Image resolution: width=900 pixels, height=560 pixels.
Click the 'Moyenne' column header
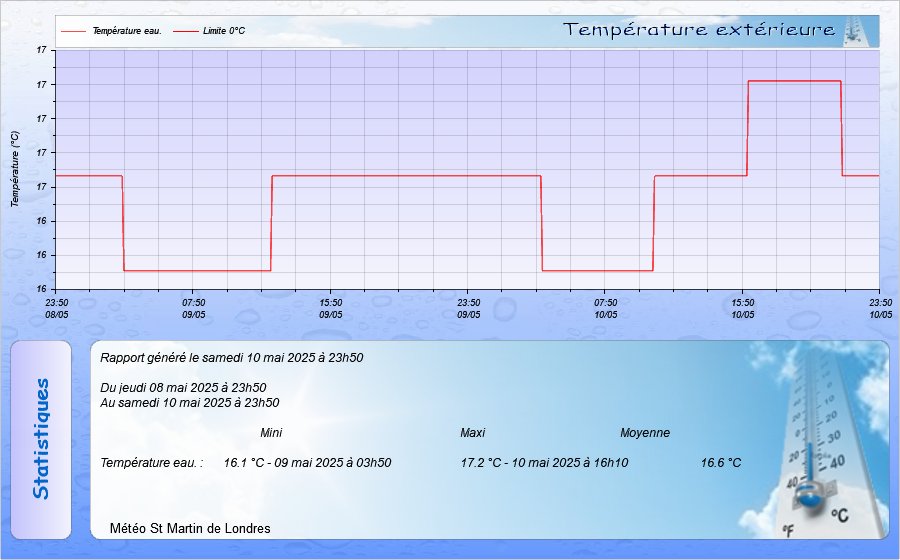[x=645, y=433]
